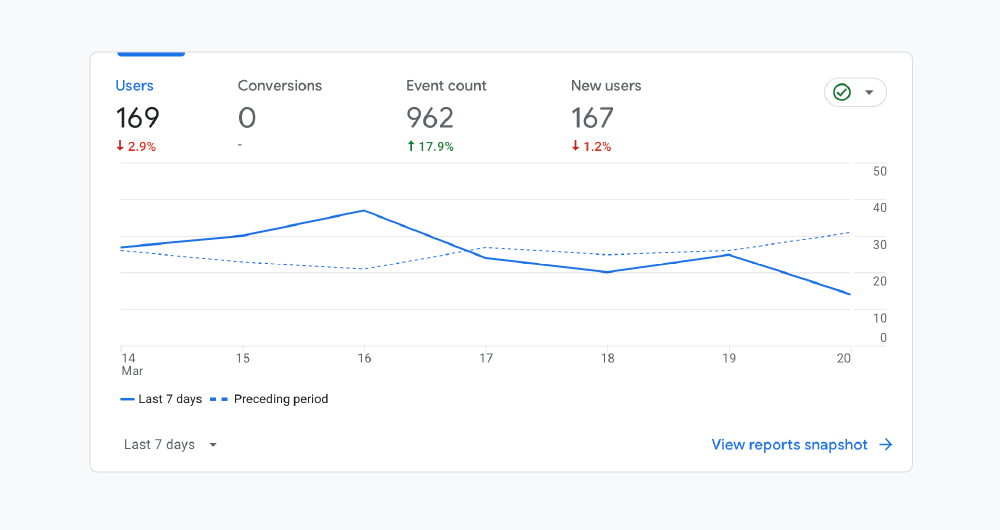Click the solid line legend marker

click(127, 399)
